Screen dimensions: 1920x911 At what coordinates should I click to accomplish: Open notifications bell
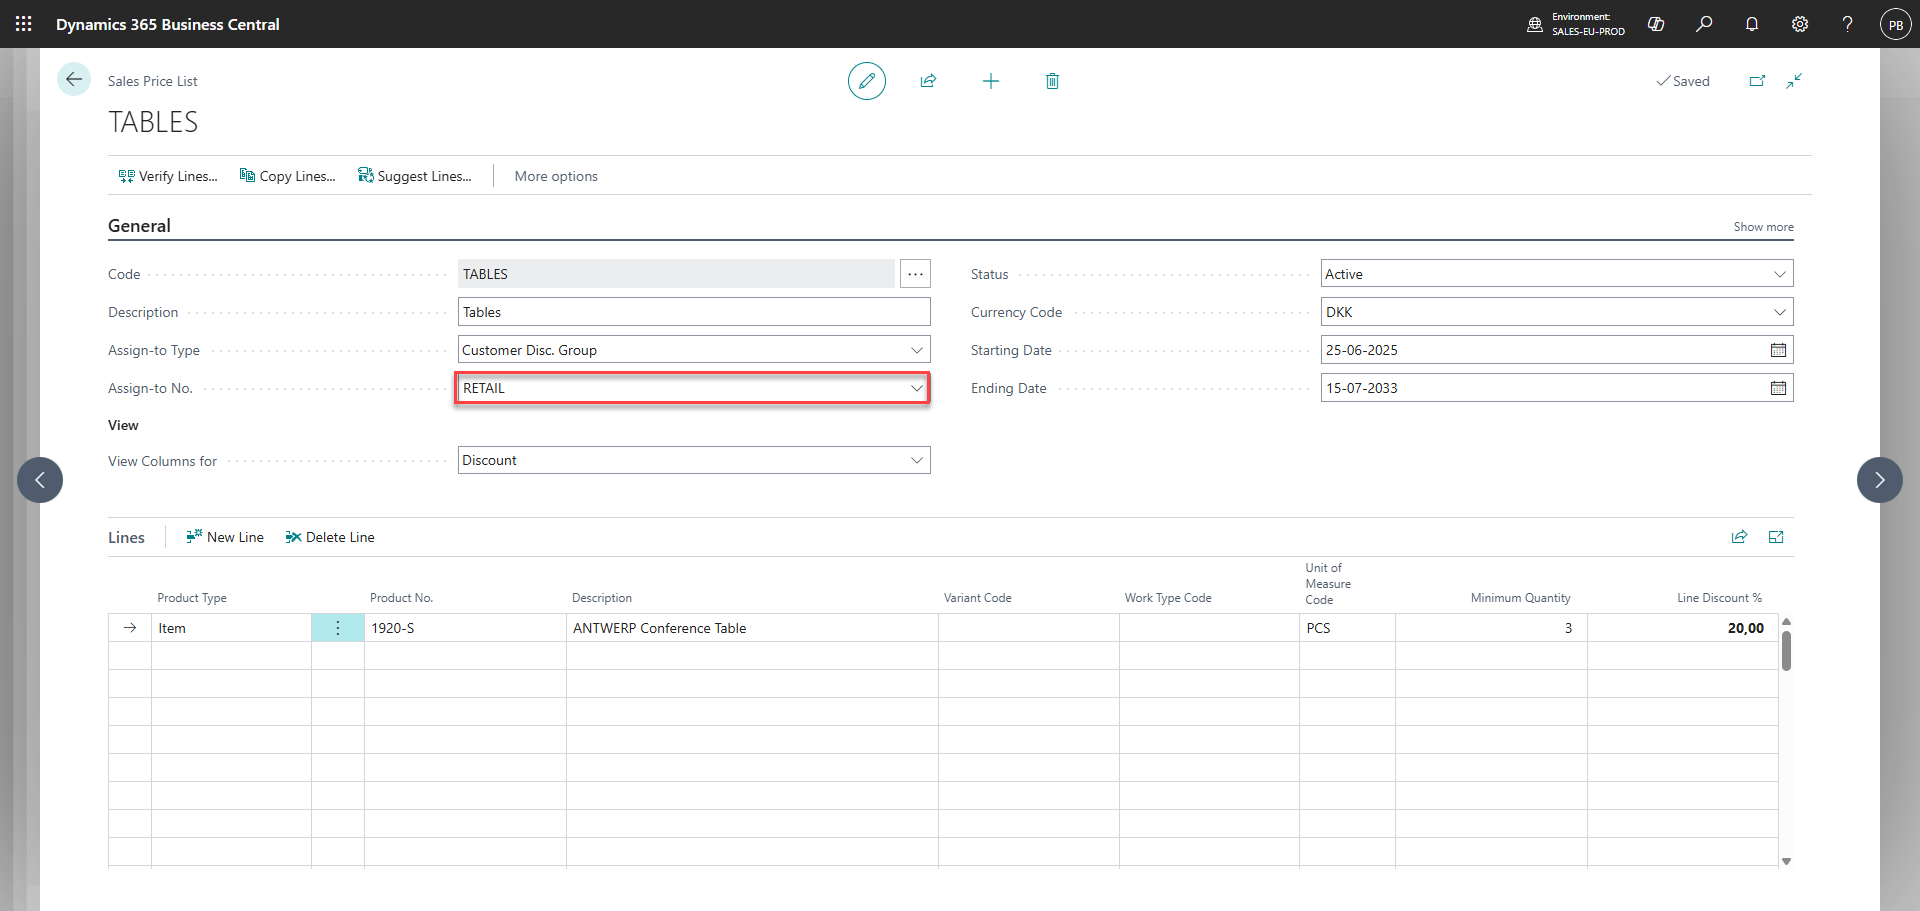coord(1752,24)
